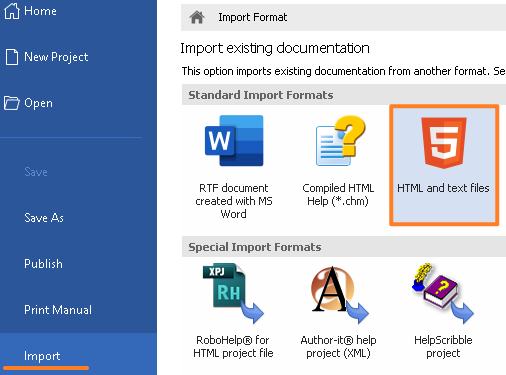This screenshot has height=375, width=506.
Task: Open the Publish page
Action: (43, 264)
